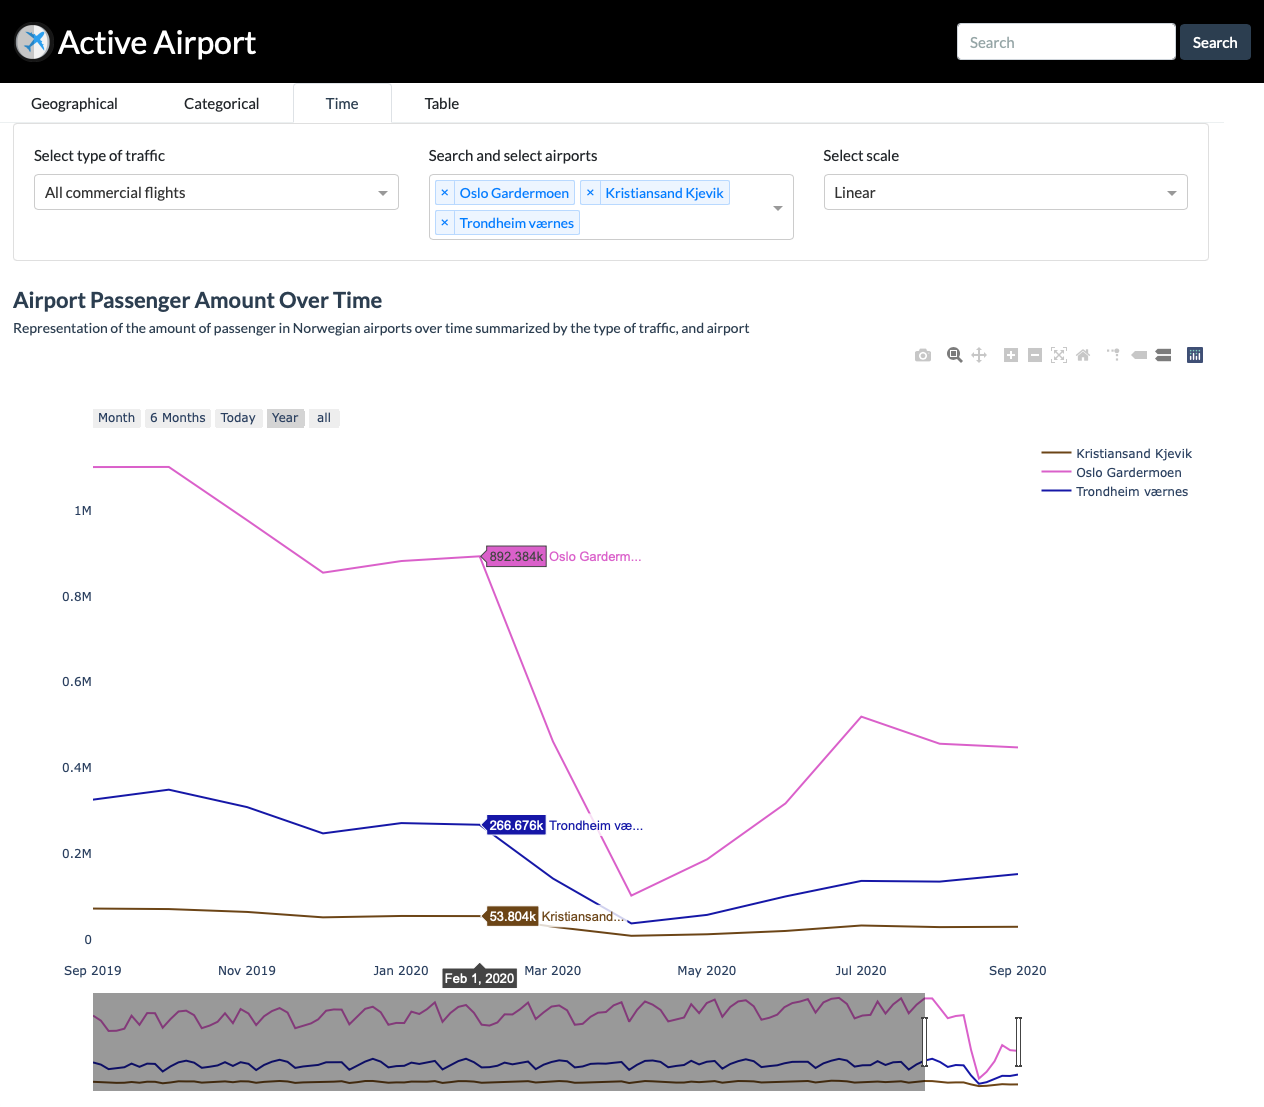Select the 6 Months range button
This screenshot has height=1107, width=1264.
(x=178, y=418)
